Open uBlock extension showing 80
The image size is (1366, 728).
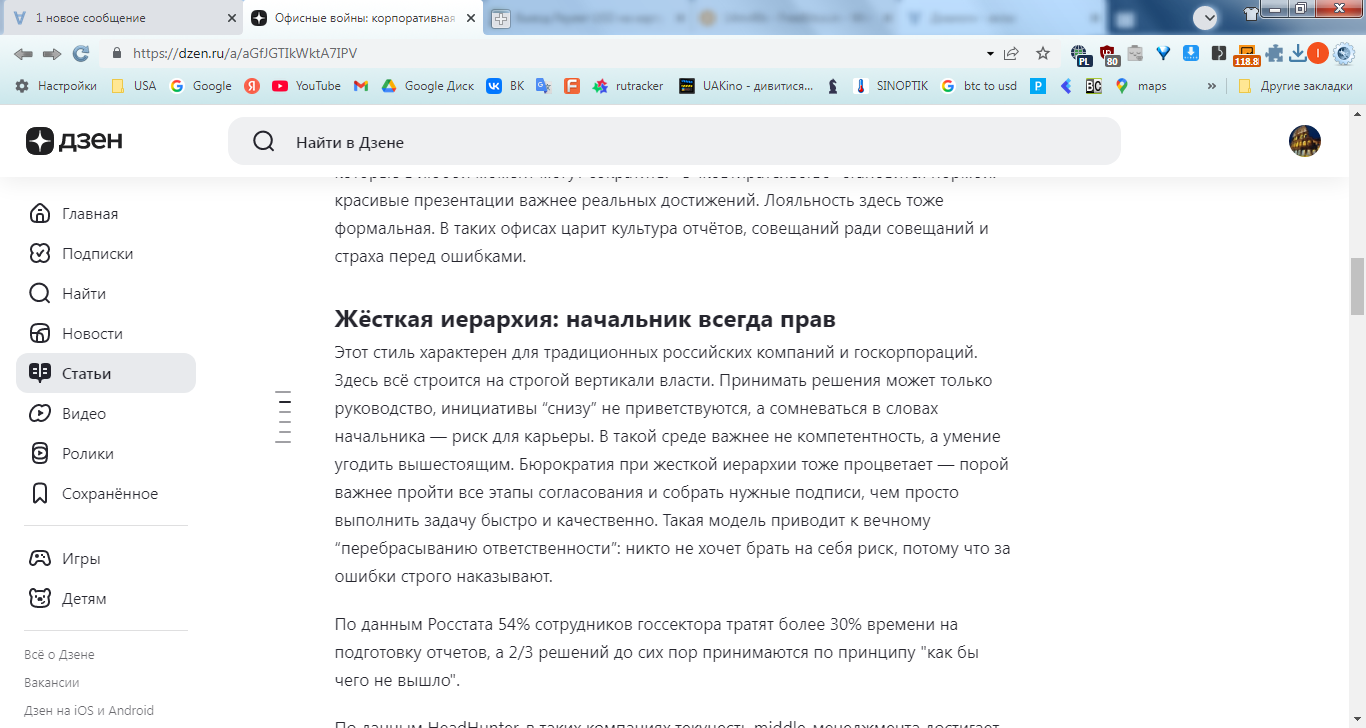pos(1109,54)
